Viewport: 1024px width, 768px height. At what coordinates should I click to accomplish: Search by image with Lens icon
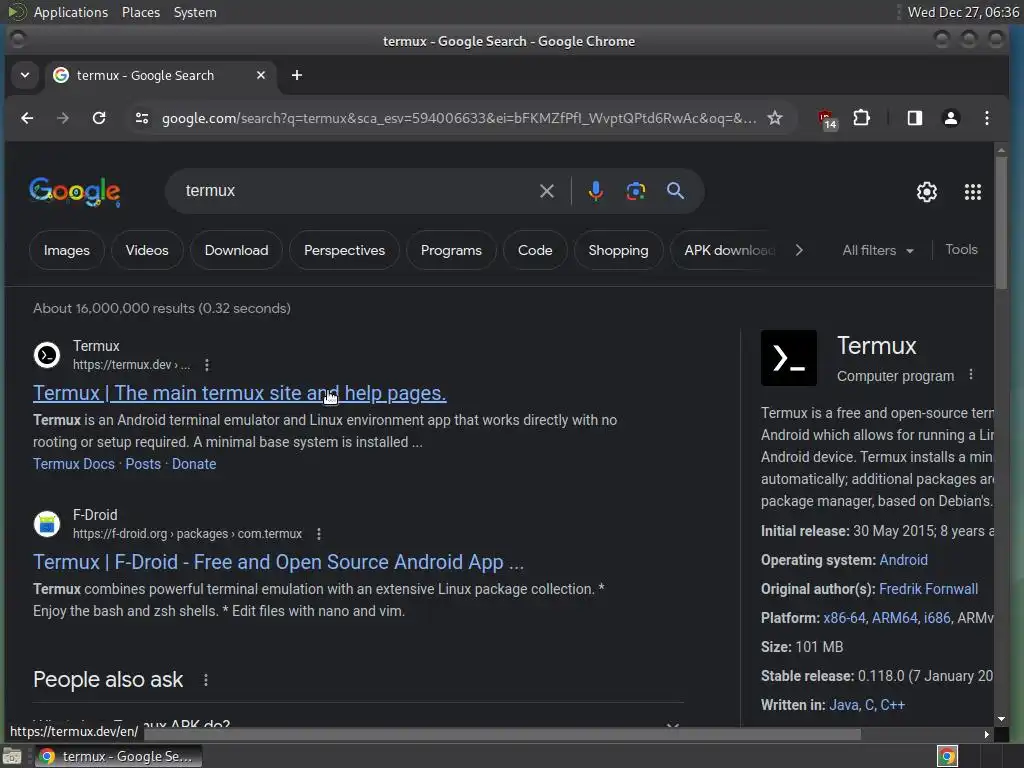635,191
